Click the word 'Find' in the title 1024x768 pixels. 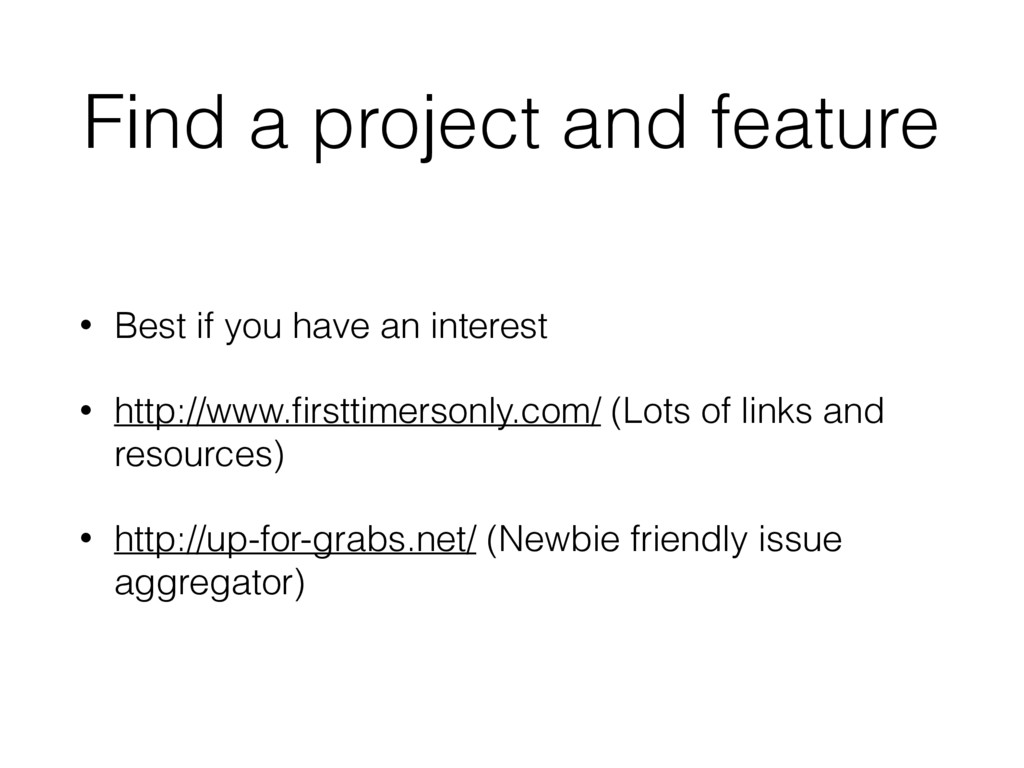coord(155,121)
